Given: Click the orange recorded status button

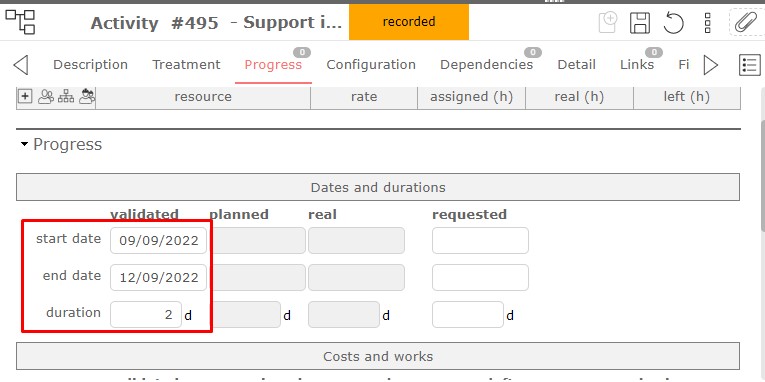Looking at the screenshot, I should click(409, 22).
